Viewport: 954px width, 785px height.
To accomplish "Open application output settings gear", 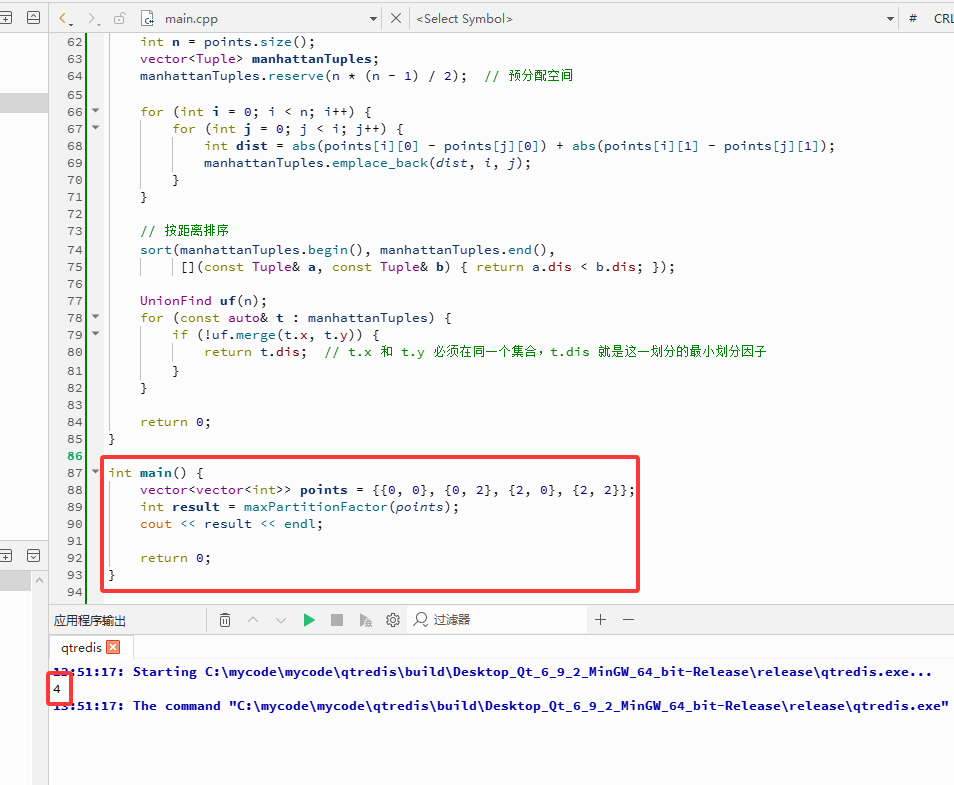I will [x=393, y=620].
